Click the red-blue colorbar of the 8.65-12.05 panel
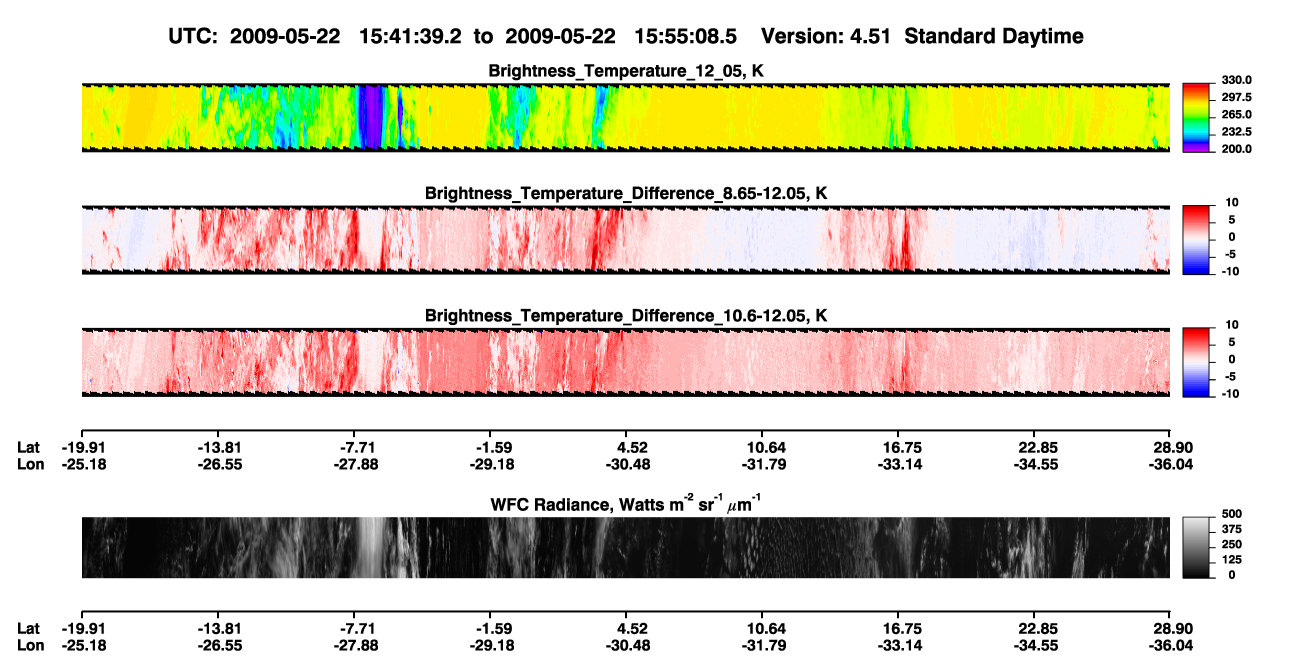 coord(1196,239)
